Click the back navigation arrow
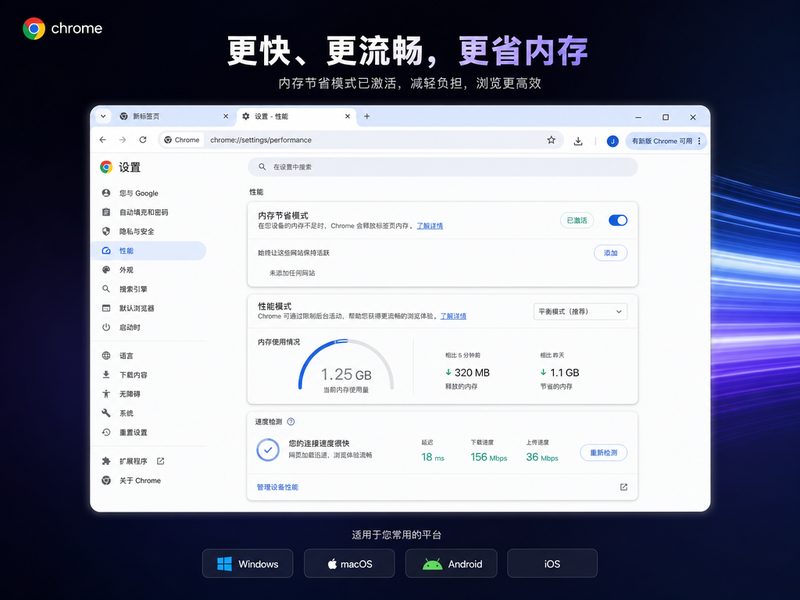The image size is (800, 600). [103, 140]
